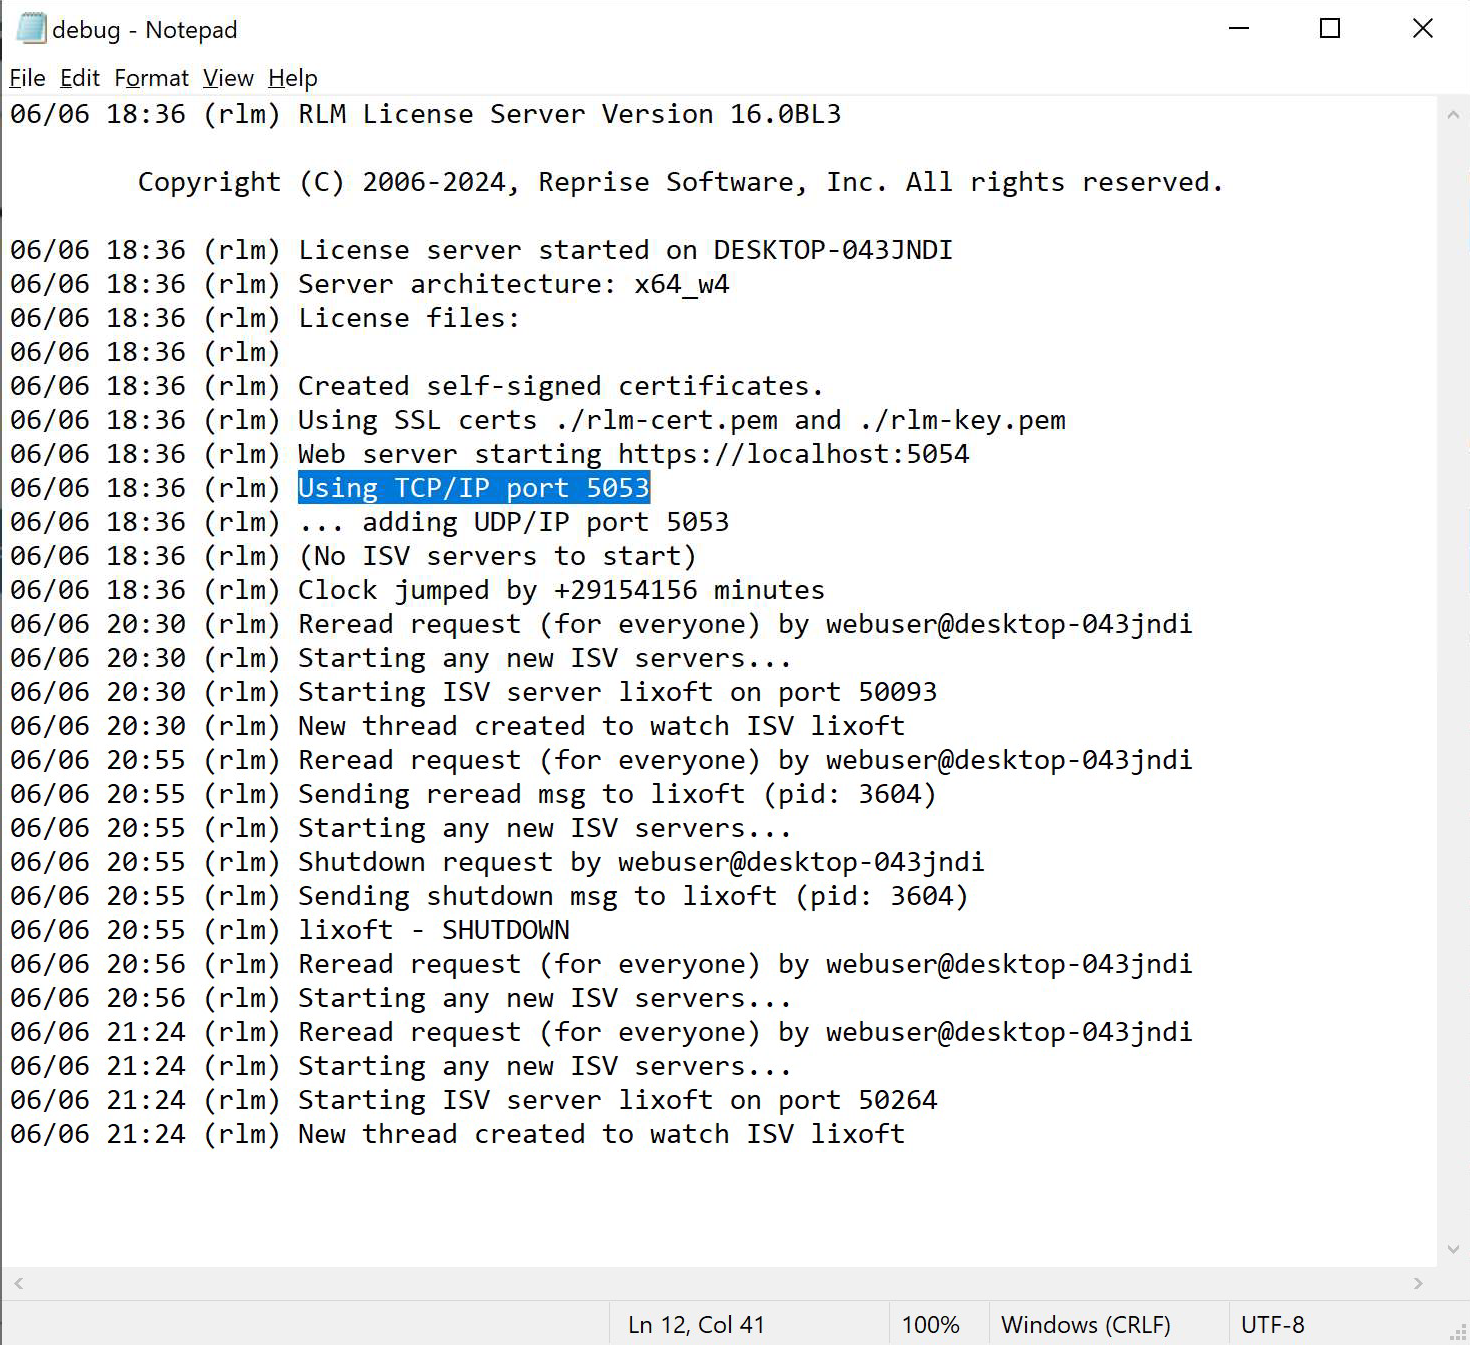This screenshot has width=1470, height=1345.
Task: Click the Copyright Reprise Software line
Action: 680,182
